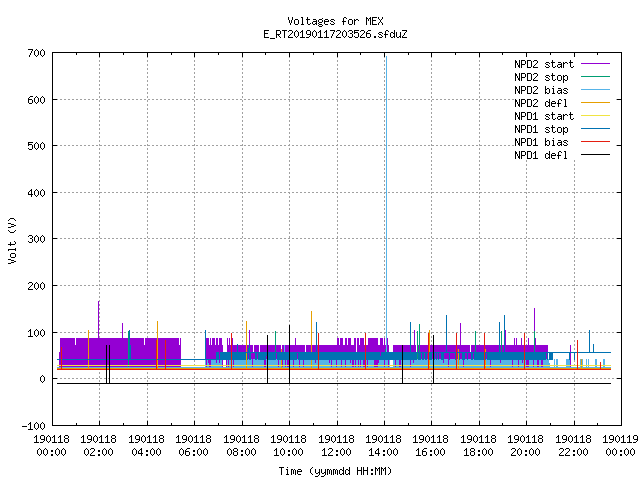Viewport: 640px width, 480px height.
Task: Click the 'NPD2 start' legend label
Action: click(544, 64)
